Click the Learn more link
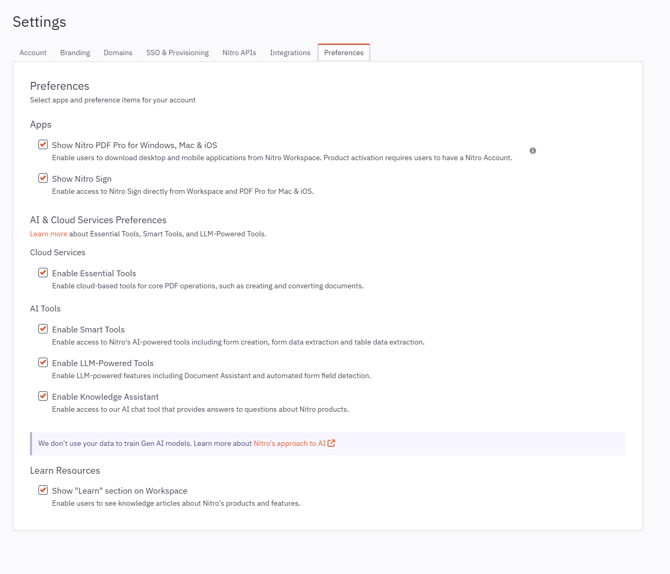 (x=48, y=234)
